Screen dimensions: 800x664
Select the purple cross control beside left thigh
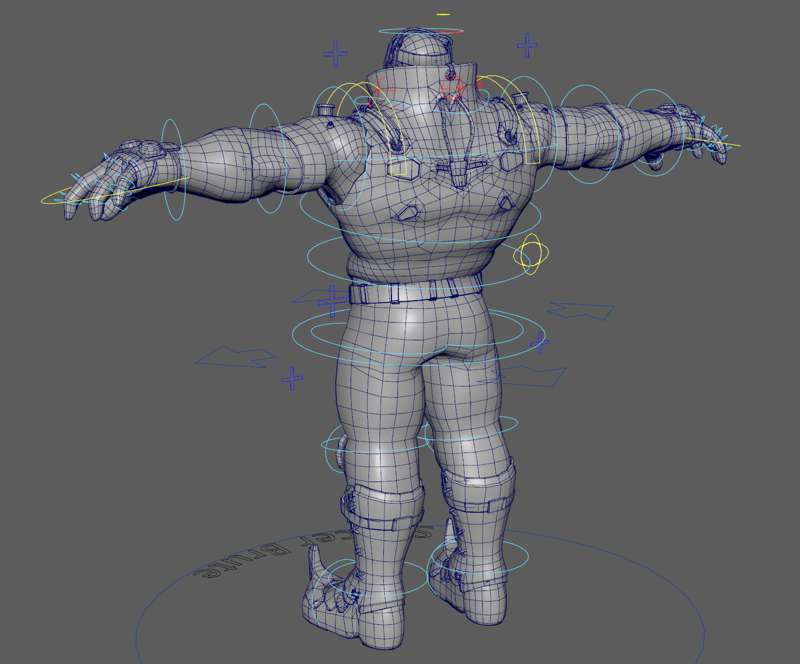coord(292,379)
